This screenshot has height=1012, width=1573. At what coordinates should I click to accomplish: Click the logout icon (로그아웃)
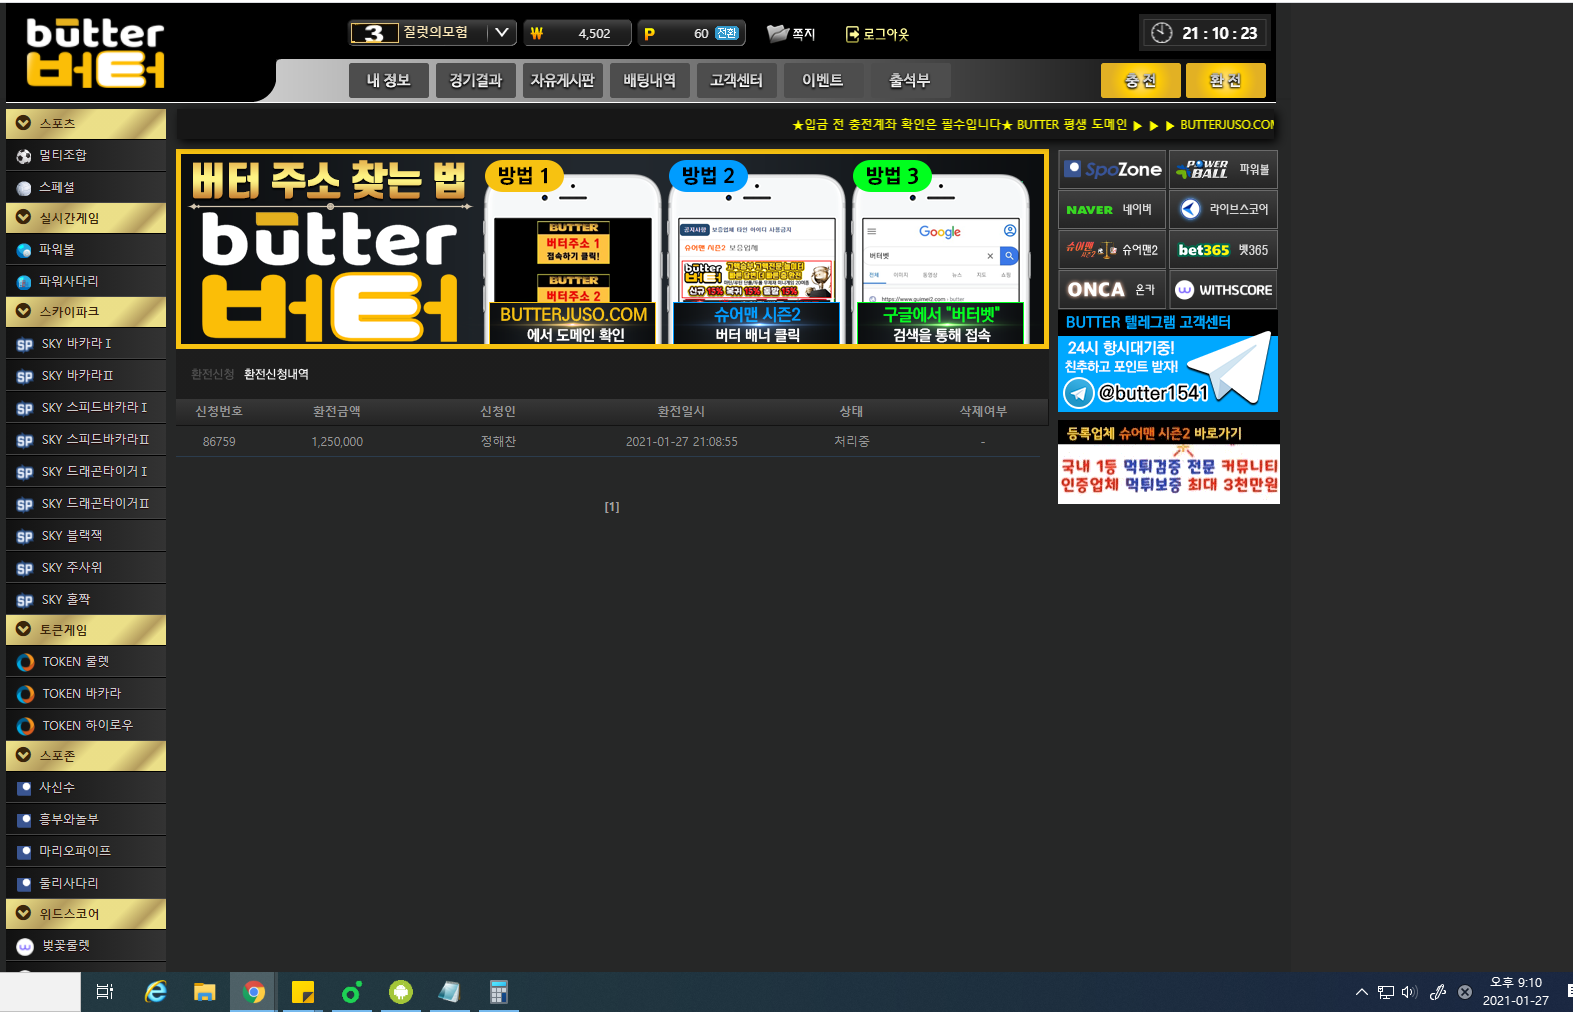tap(852, 34)
